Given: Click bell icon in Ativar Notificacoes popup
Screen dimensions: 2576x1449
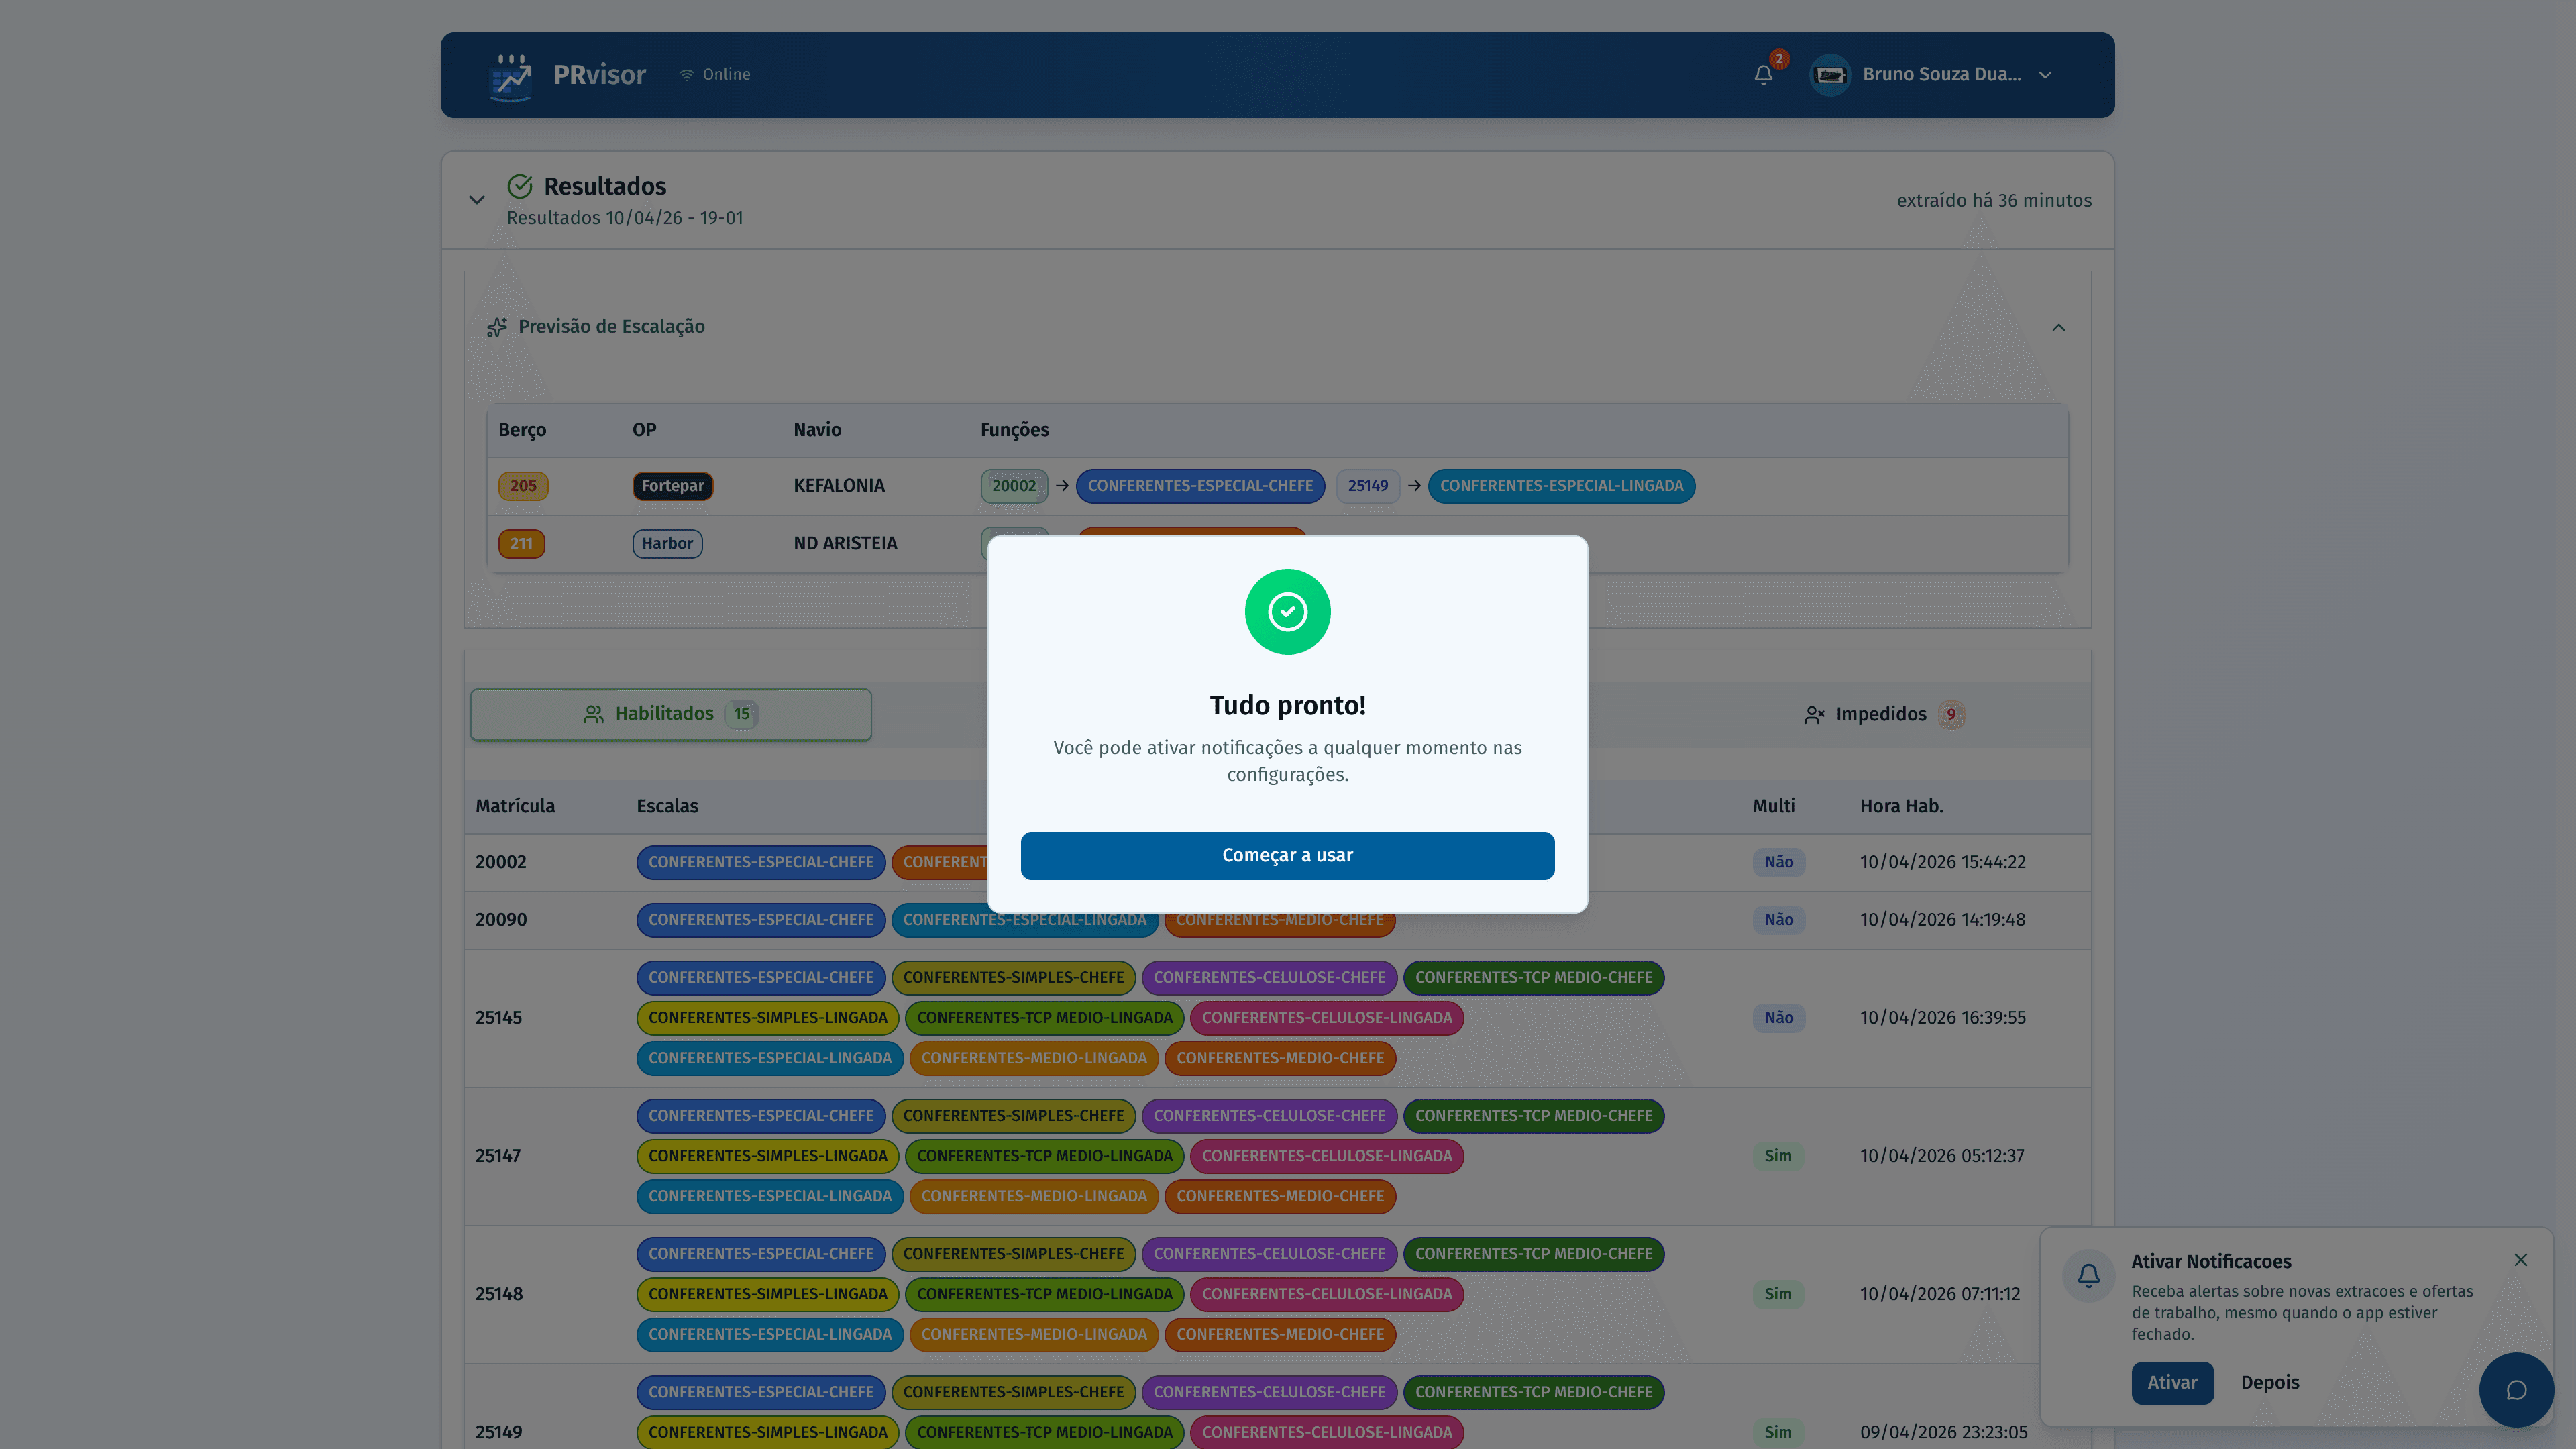Looking at the screenshot, I should click(x=2088, y=1275).
